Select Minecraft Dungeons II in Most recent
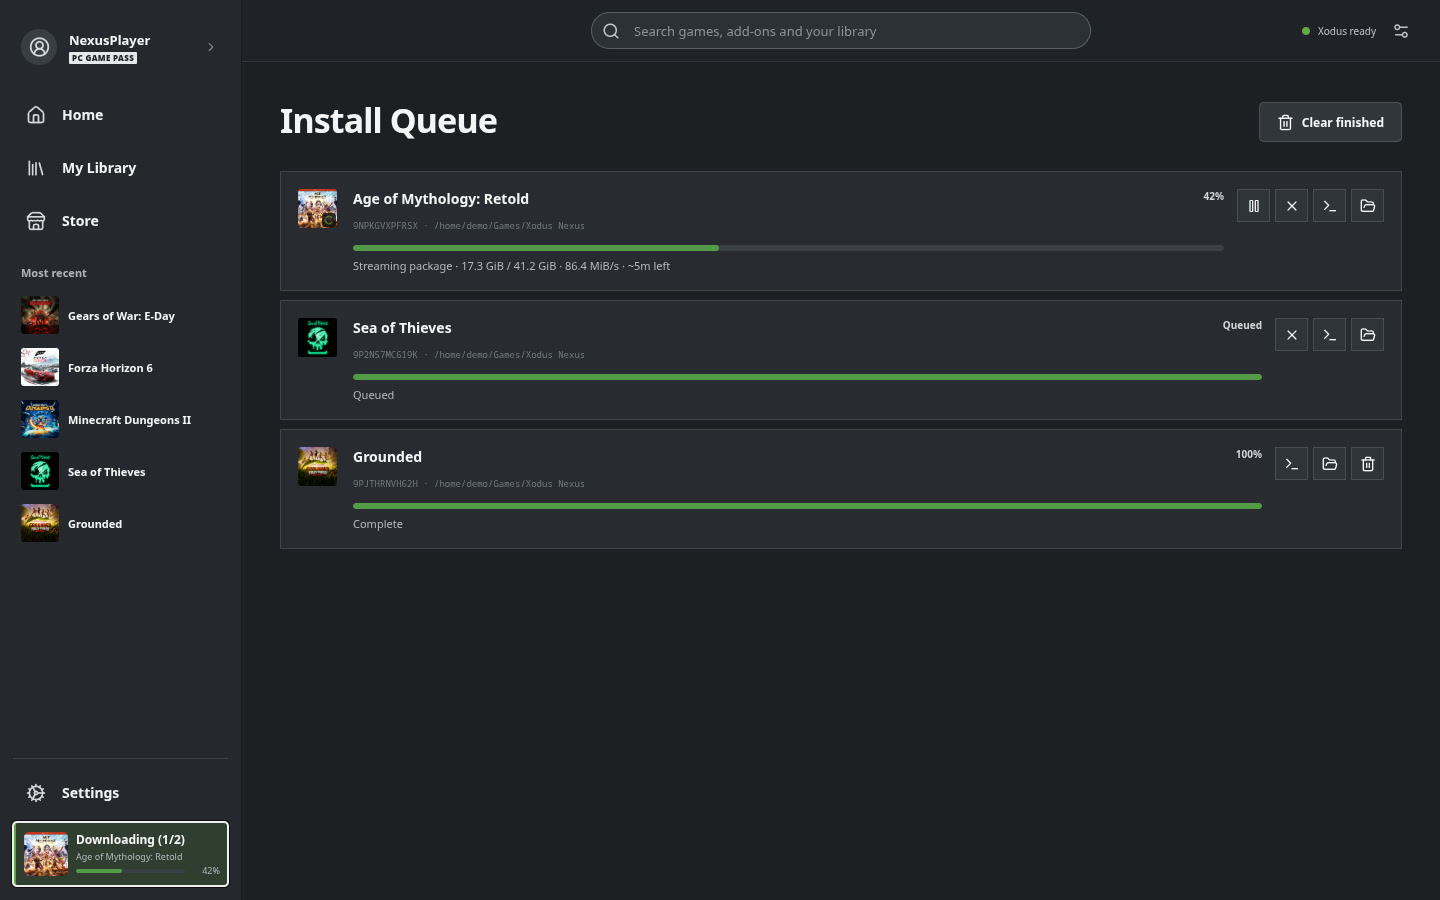Screen dimensions: 1440x900 (x=120, y=420)
